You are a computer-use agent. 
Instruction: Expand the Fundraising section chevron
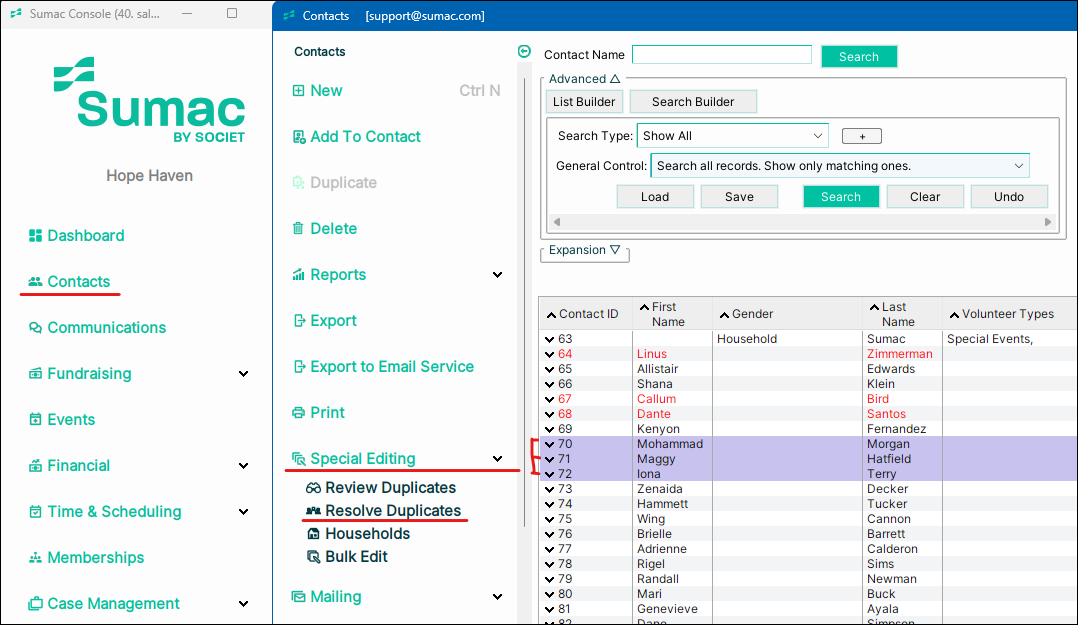click(x=243, y=374)
